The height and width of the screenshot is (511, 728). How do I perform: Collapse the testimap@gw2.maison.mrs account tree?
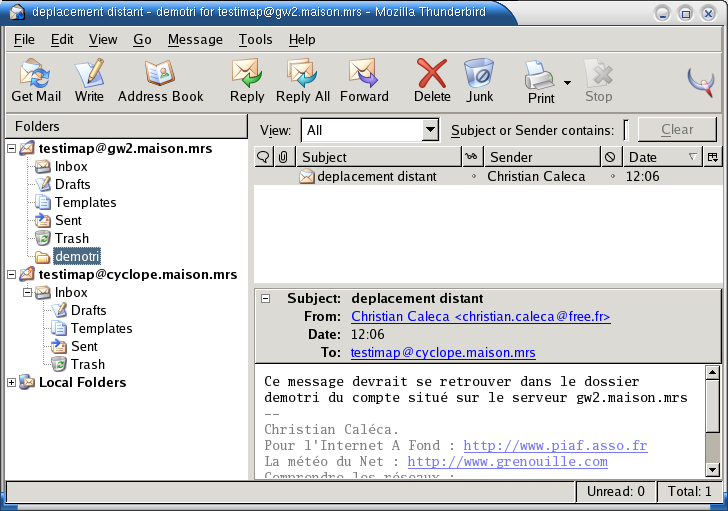tap(12, 149)
